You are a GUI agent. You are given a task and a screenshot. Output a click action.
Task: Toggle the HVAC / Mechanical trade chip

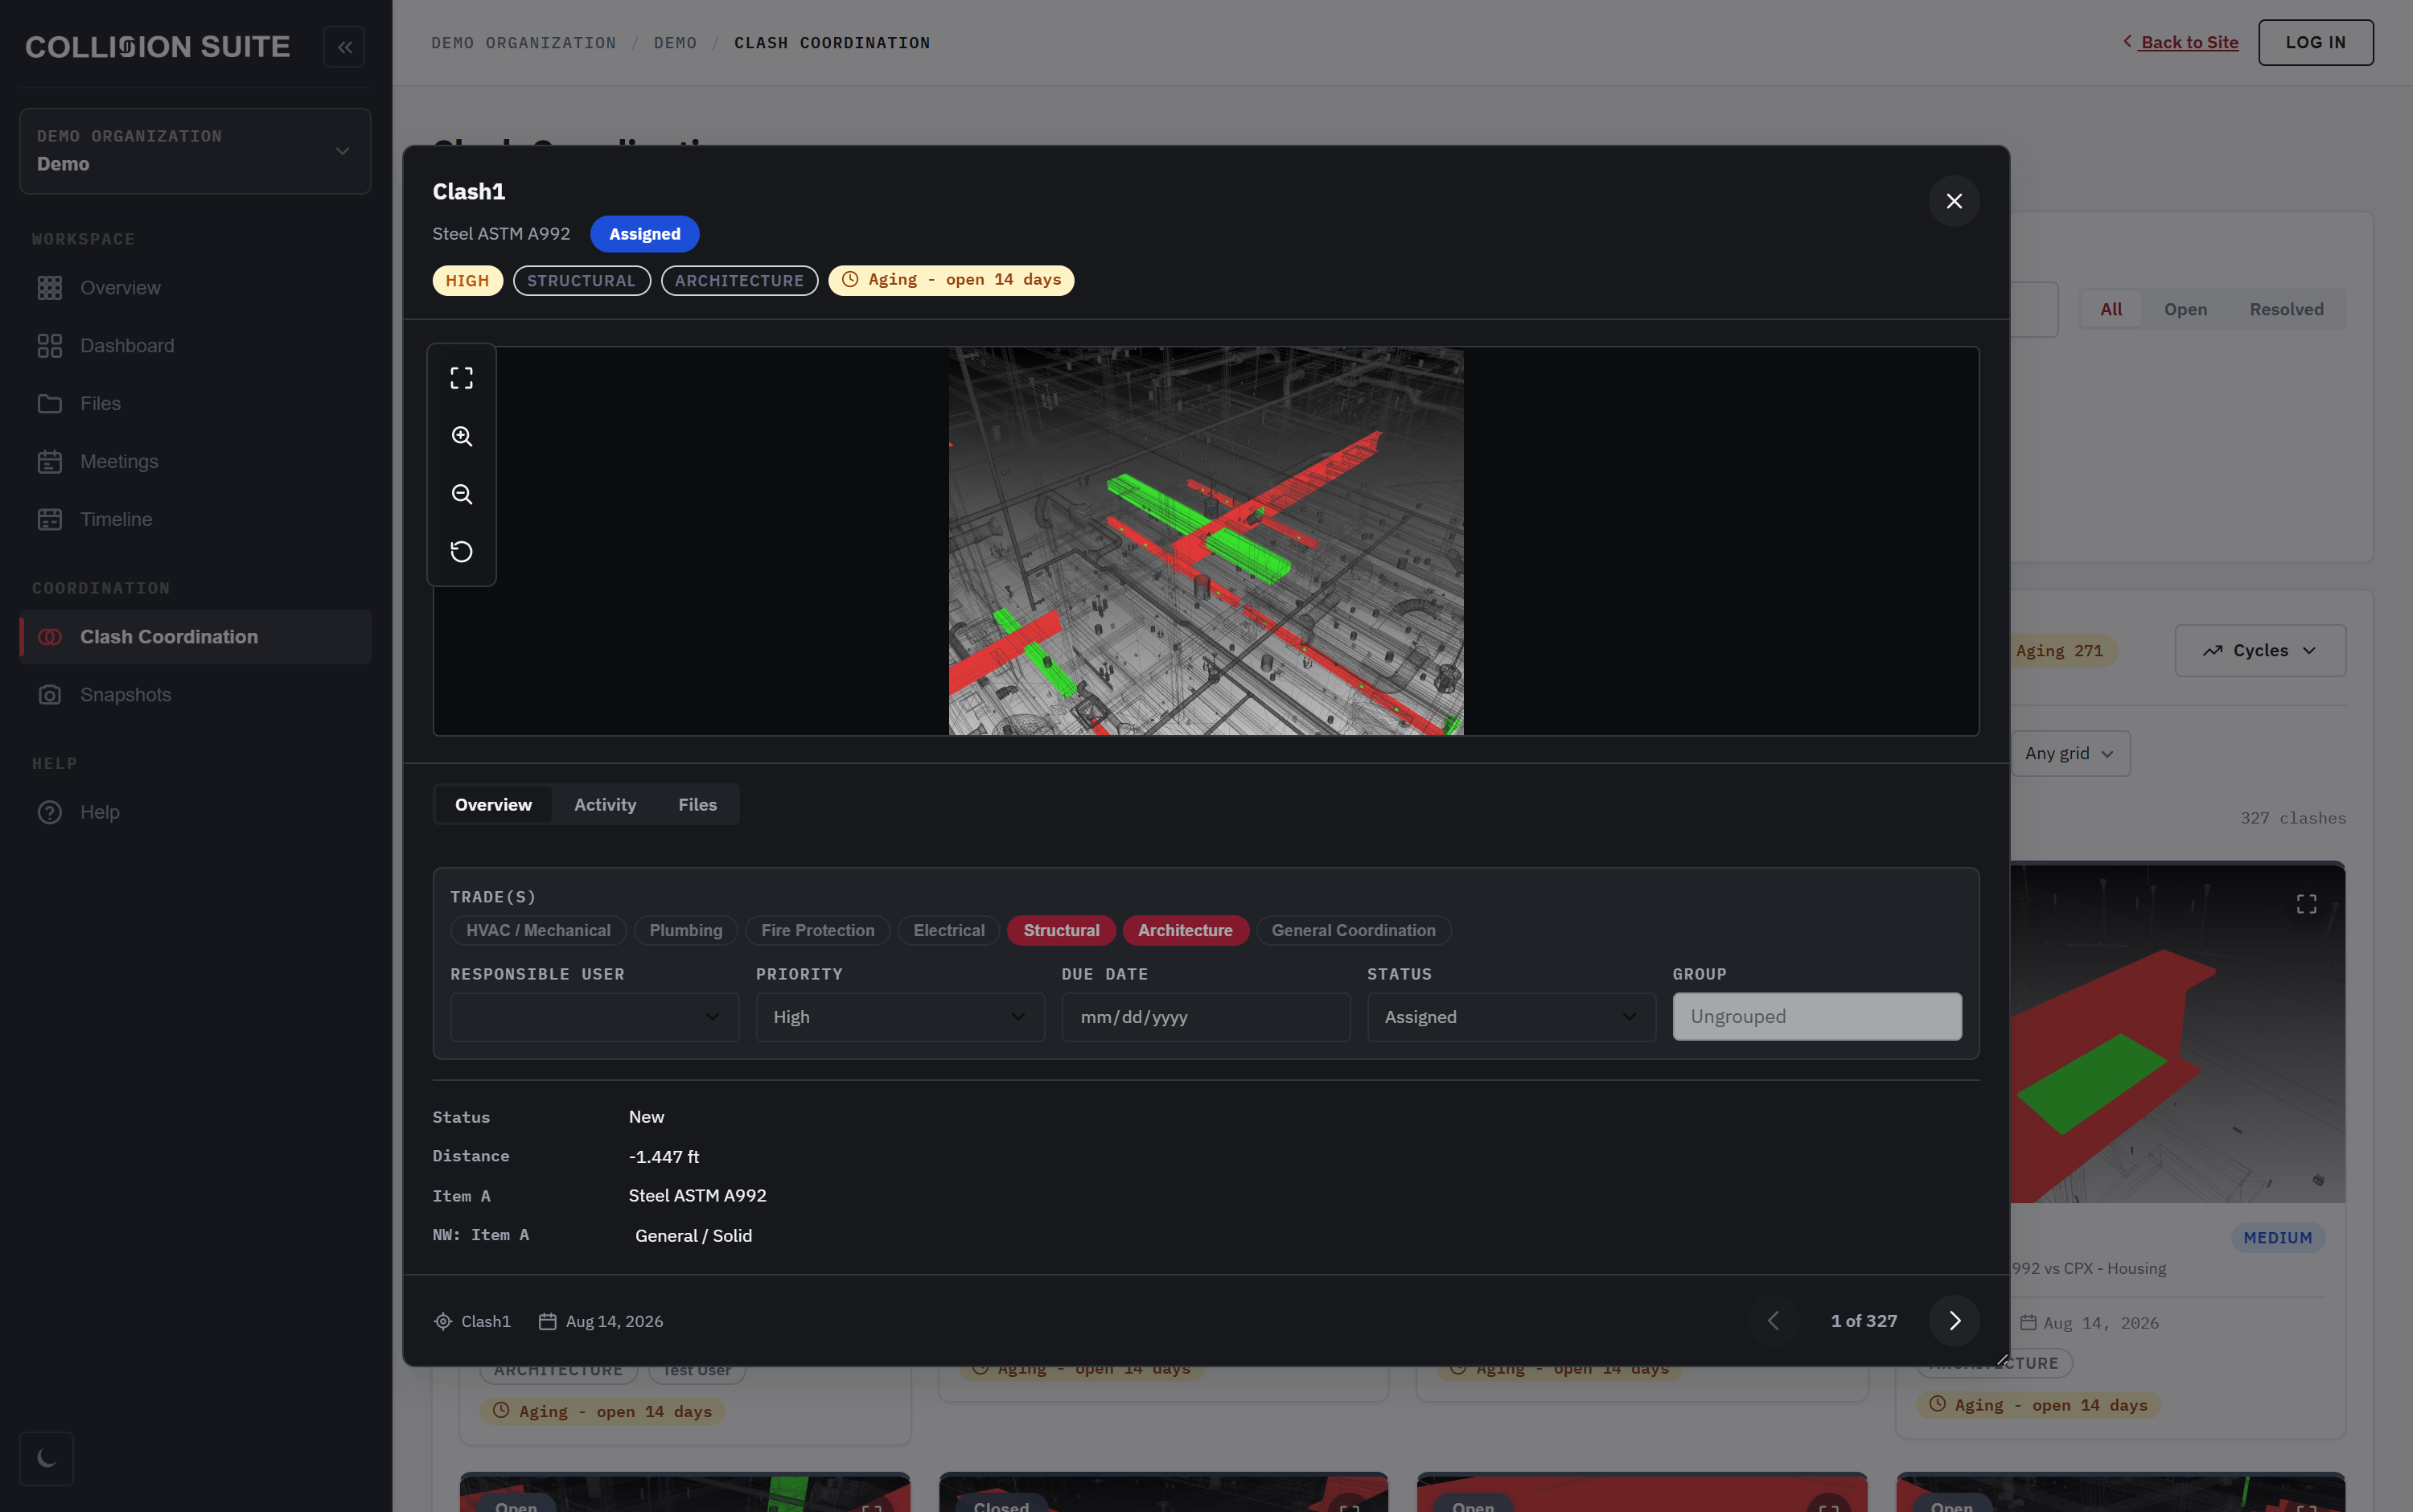click(538, 930)
